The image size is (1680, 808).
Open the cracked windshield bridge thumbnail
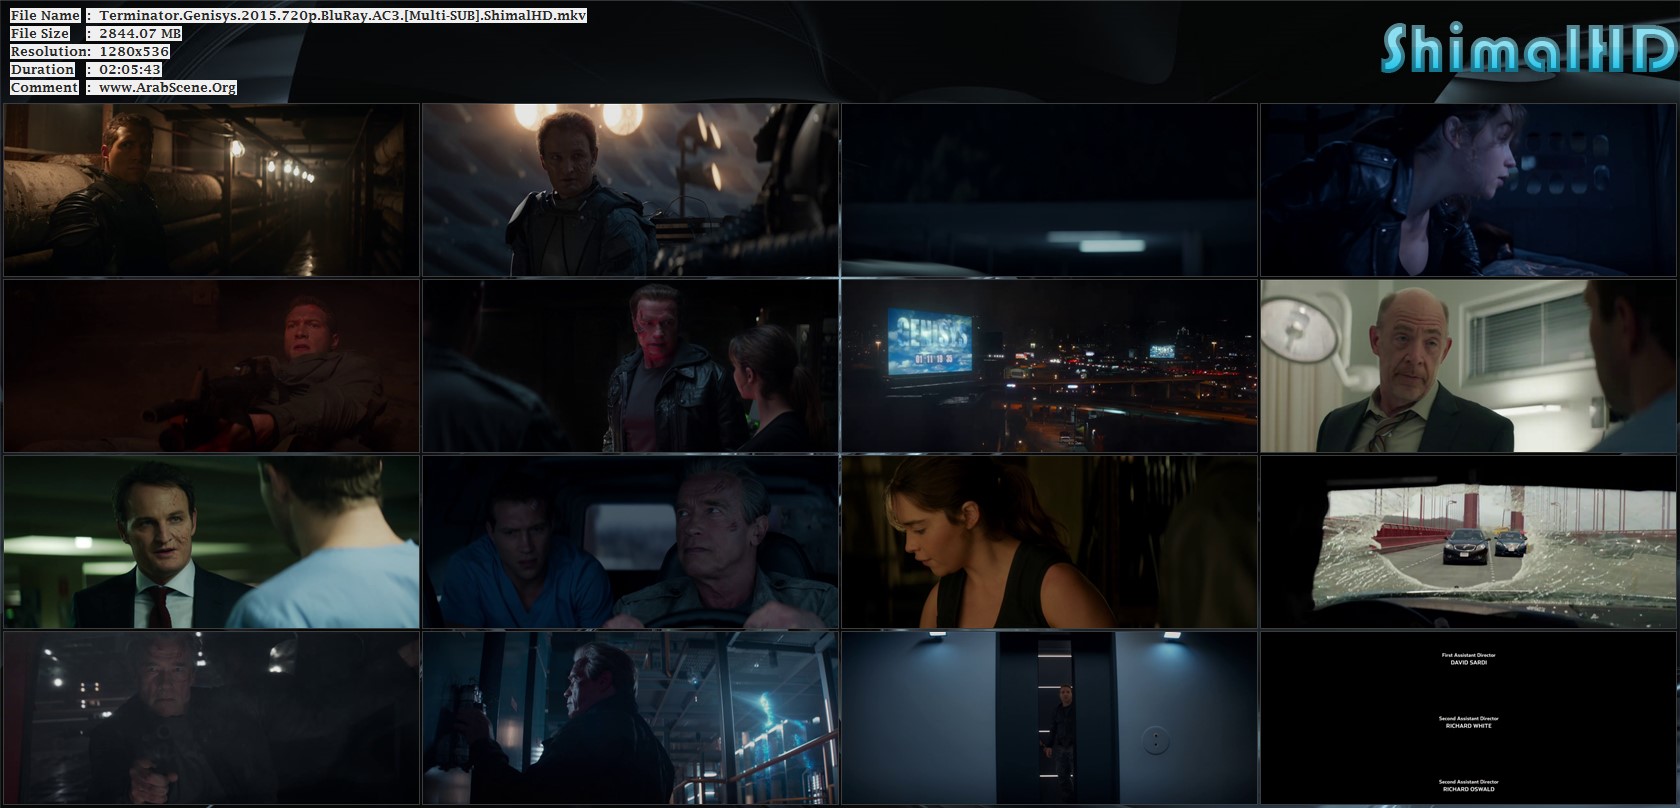(x=1467, y=542)
